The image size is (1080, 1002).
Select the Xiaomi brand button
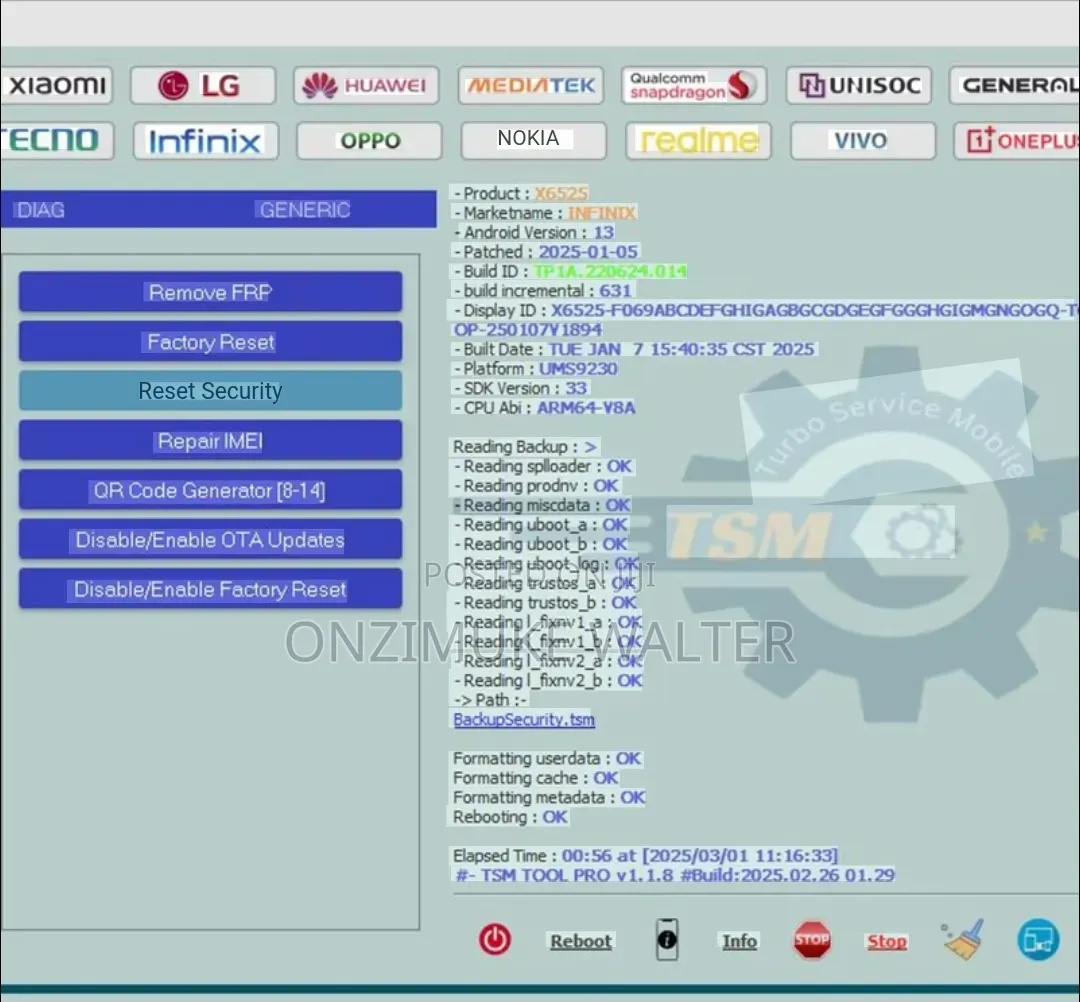point(56,85)
